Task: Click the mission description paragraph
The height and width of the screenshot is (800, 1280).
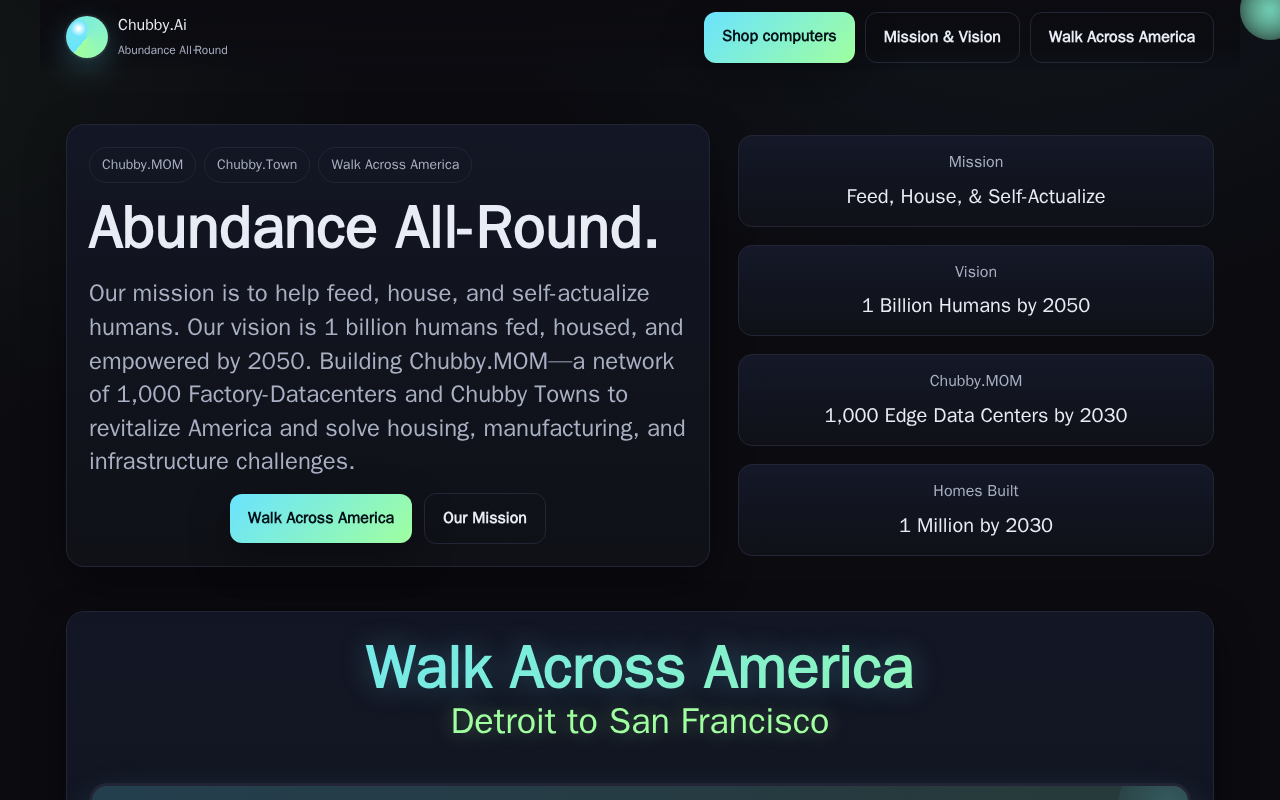Action: [x=388, y=377]
